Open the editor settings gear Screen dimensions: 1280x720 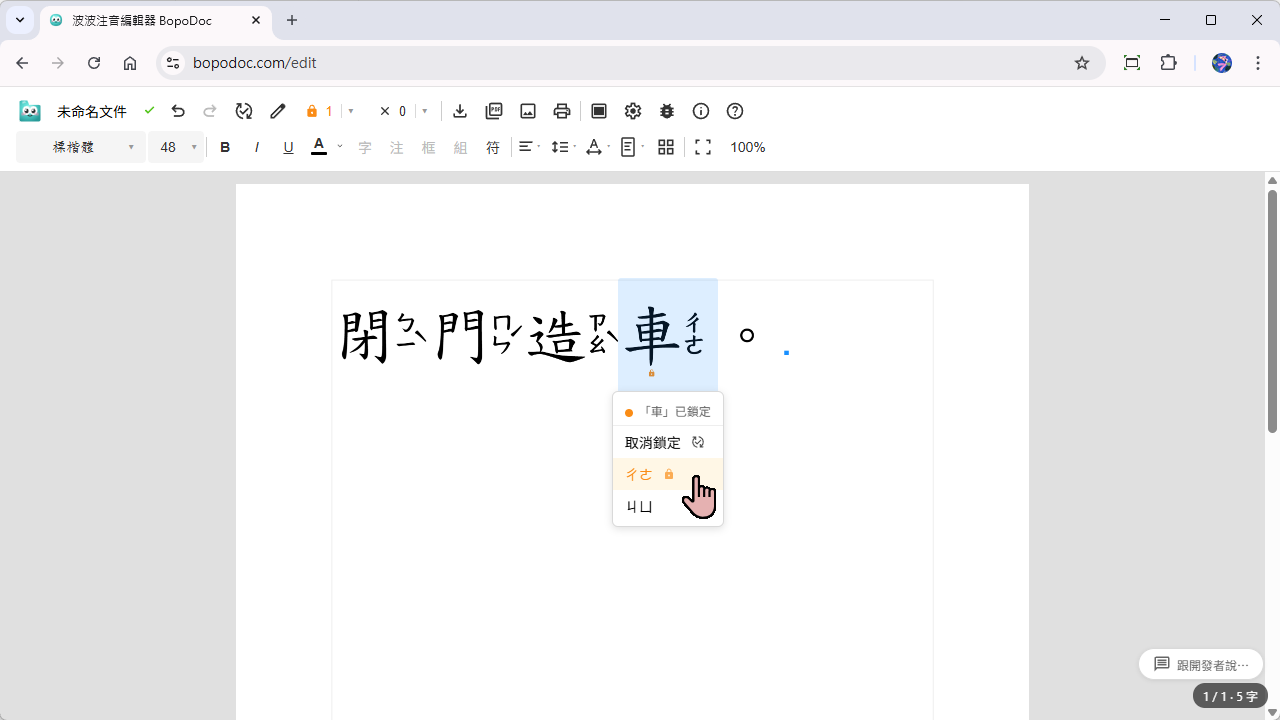click(x=633, y=111)
